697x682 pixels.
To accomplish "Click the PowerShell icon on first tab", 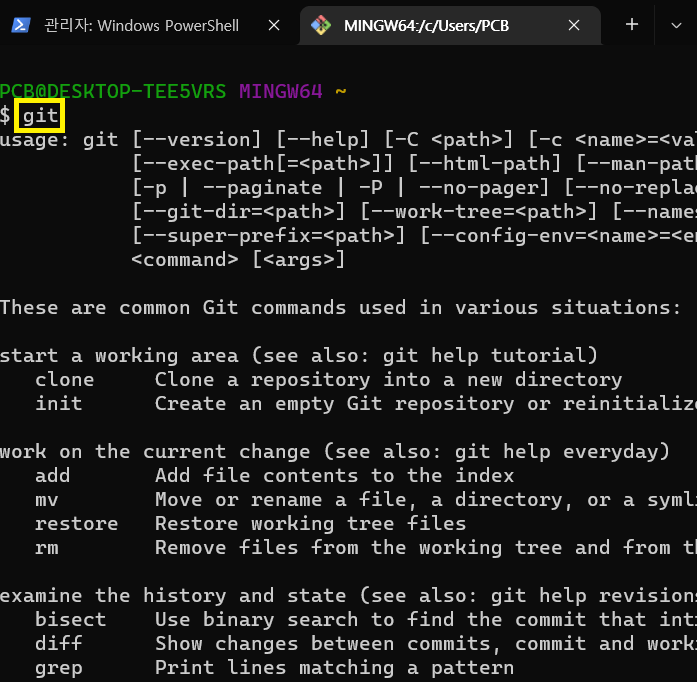I will click(20, 25).
